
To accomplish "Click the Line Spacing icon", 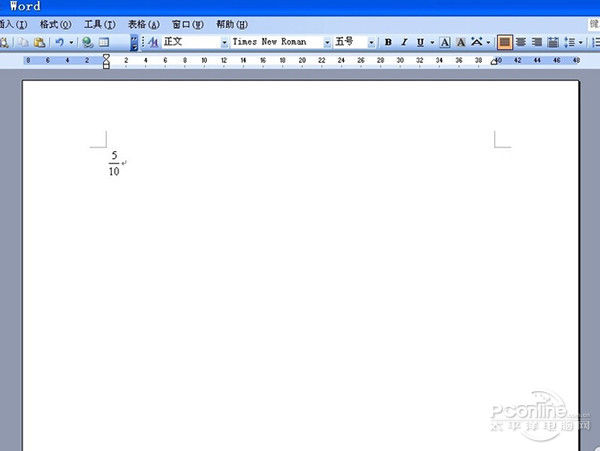I will click(570, 42).
